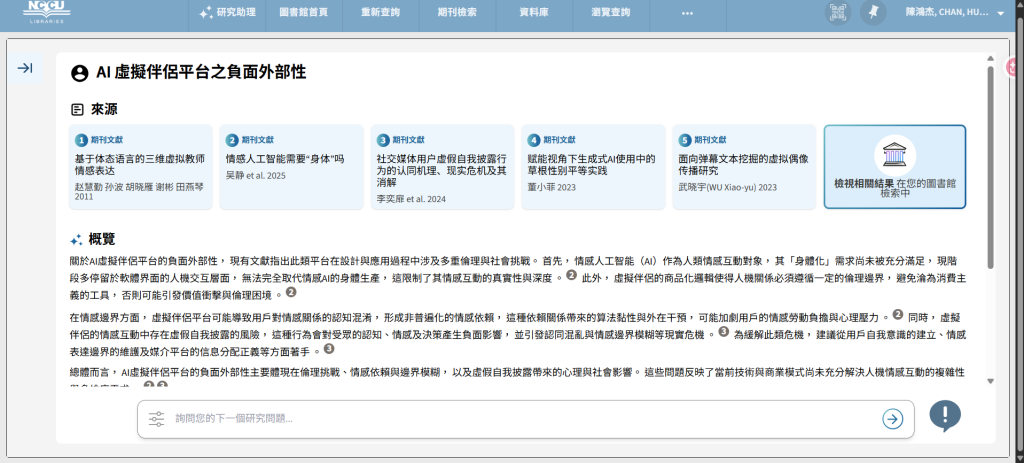This screenshot has height=463, width=1024.
Task: Submit question with arrow send button
Action: pos(892,419)
